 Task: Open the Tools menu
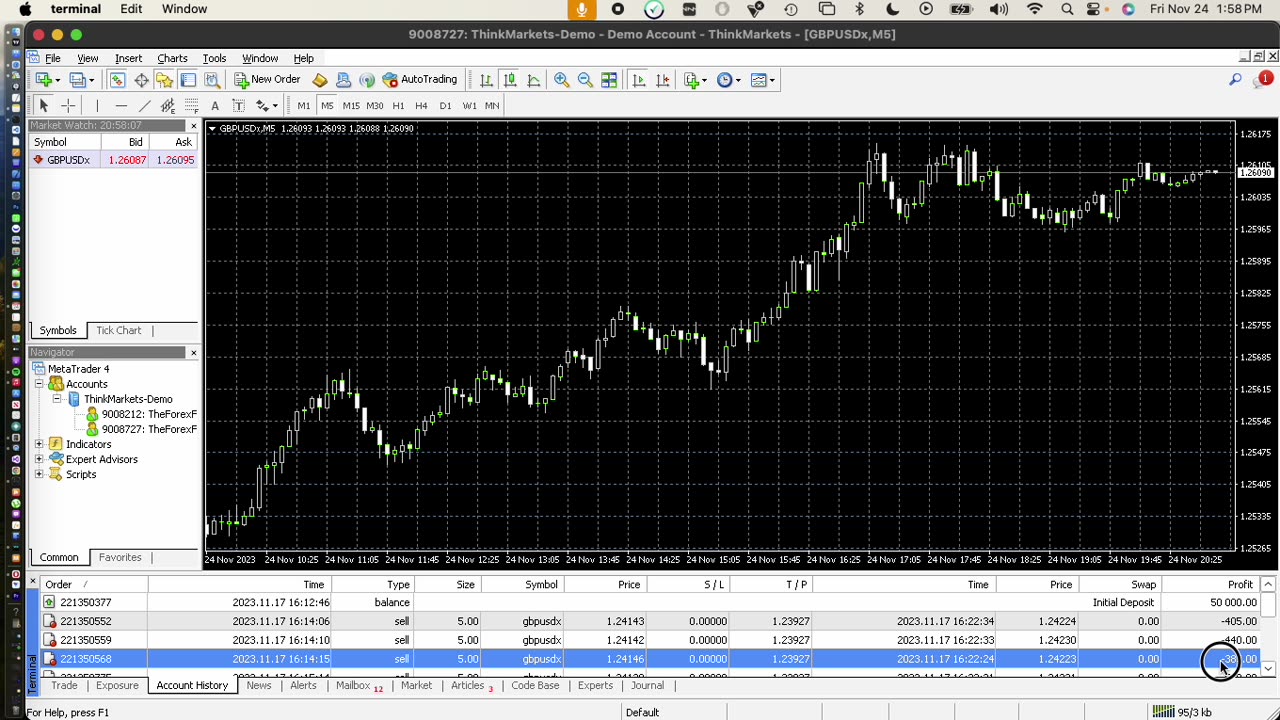click(214, 58)
